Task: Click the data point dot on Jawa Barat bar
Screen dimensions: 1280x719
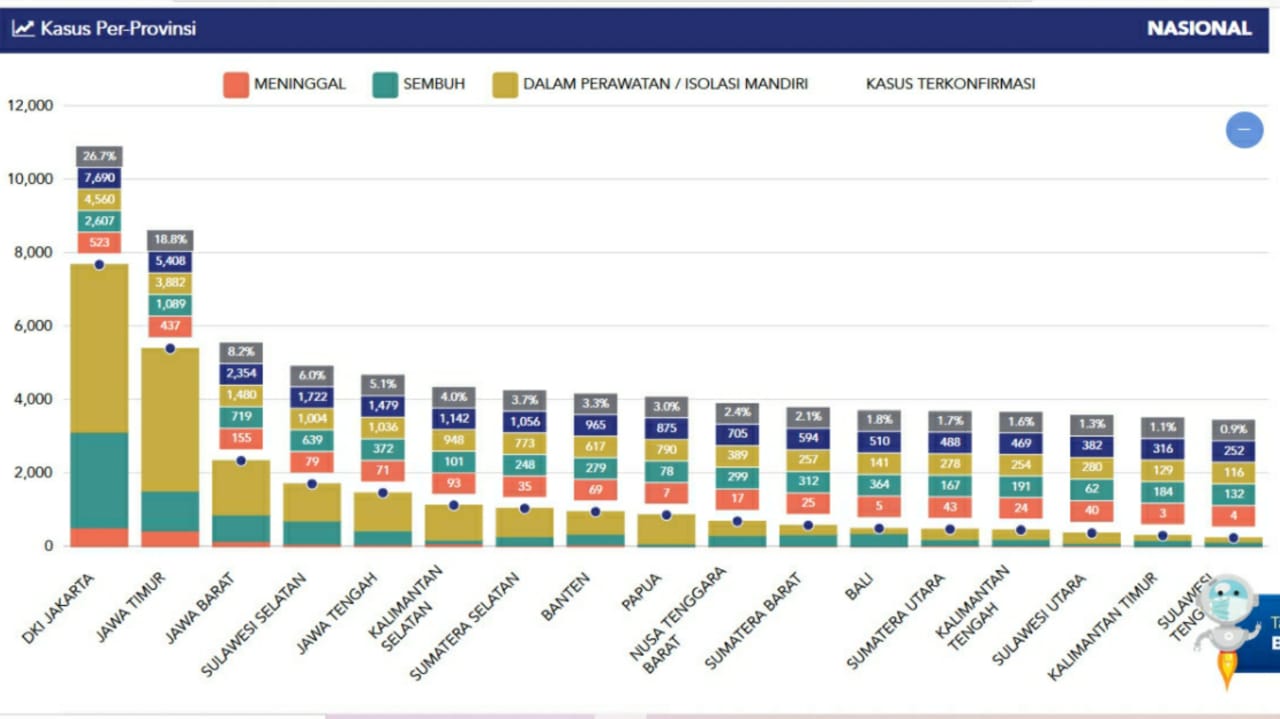Action: [241, 461]
